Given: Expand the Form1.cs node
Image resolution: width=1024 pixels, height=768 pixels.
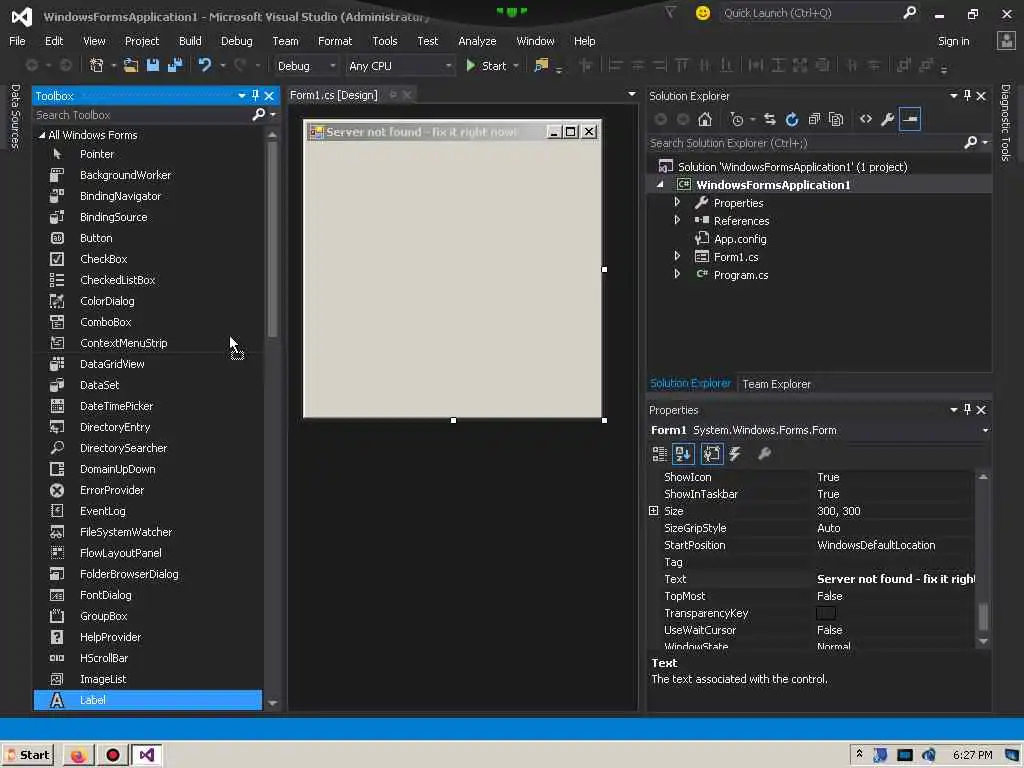Looking at the screenshot, I should [x=677, y=256].
